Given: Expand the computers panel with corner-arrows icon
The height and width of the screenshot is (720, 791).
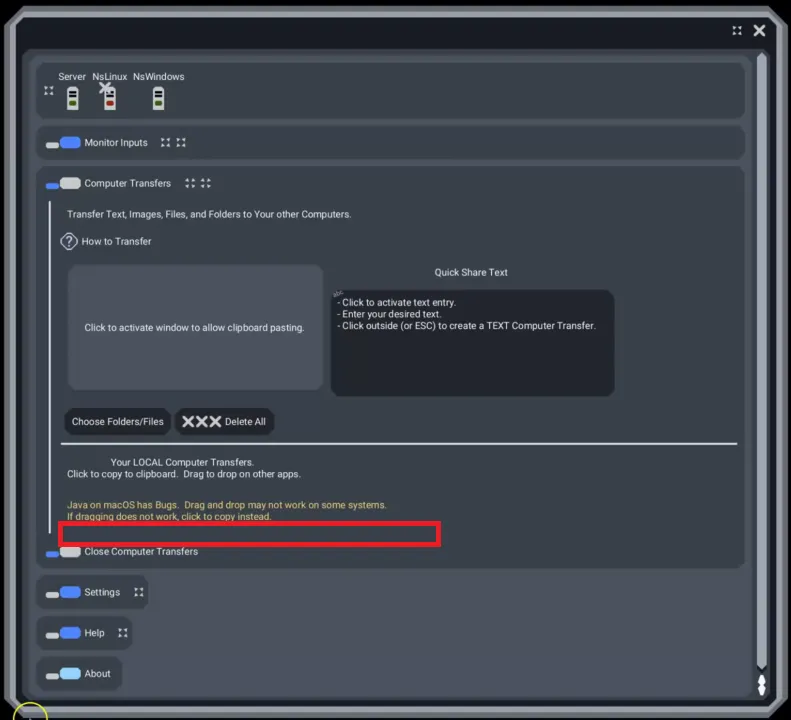Looking at the screenshot, I should [x=48, y=90].
